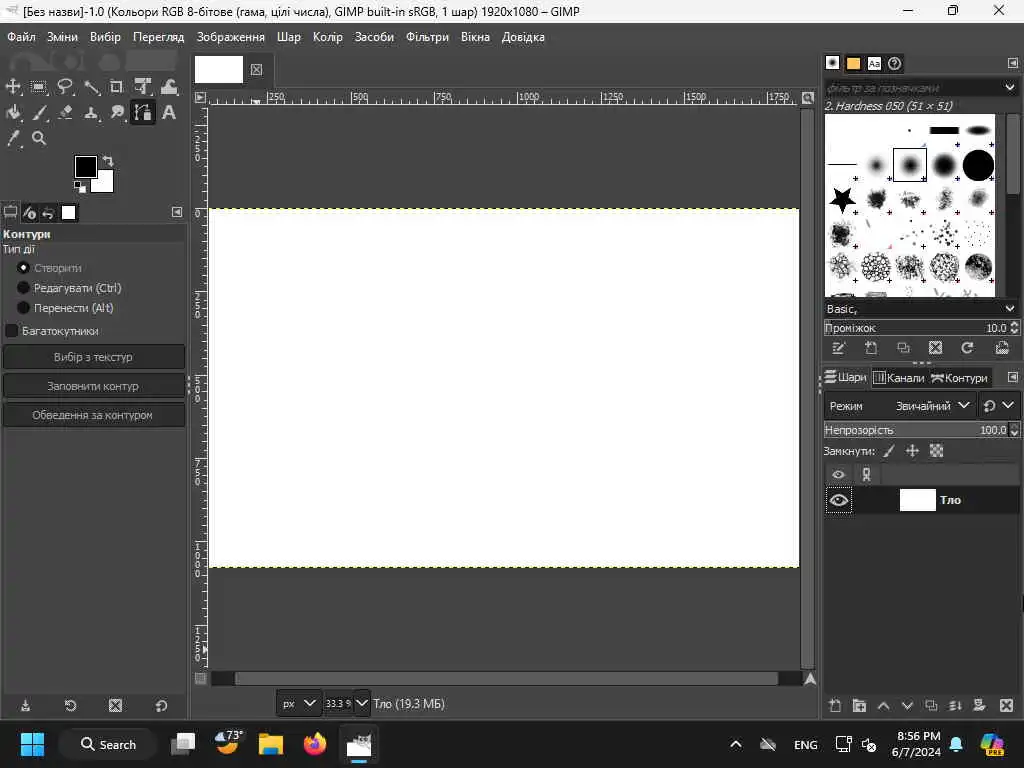Select the Paintbrush tool
The width and height of the screenshot is (1024, 768).
[39, 113]
